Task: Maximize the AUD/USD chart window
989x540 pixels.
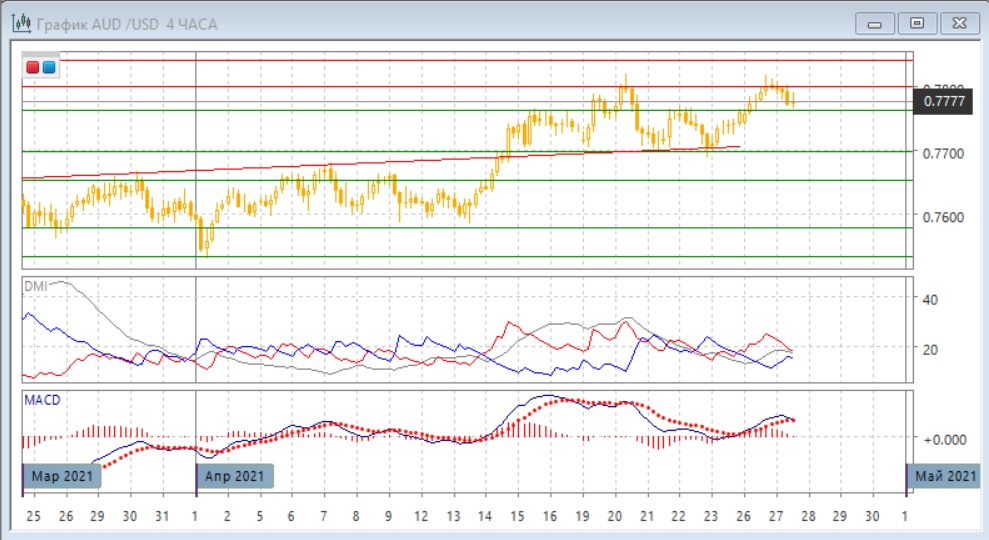Action: pos(916,22)
